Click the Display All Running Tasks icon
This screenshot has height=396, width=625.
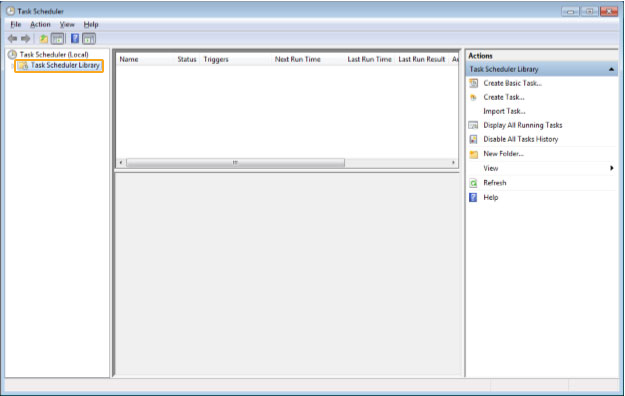pos(473,125)
